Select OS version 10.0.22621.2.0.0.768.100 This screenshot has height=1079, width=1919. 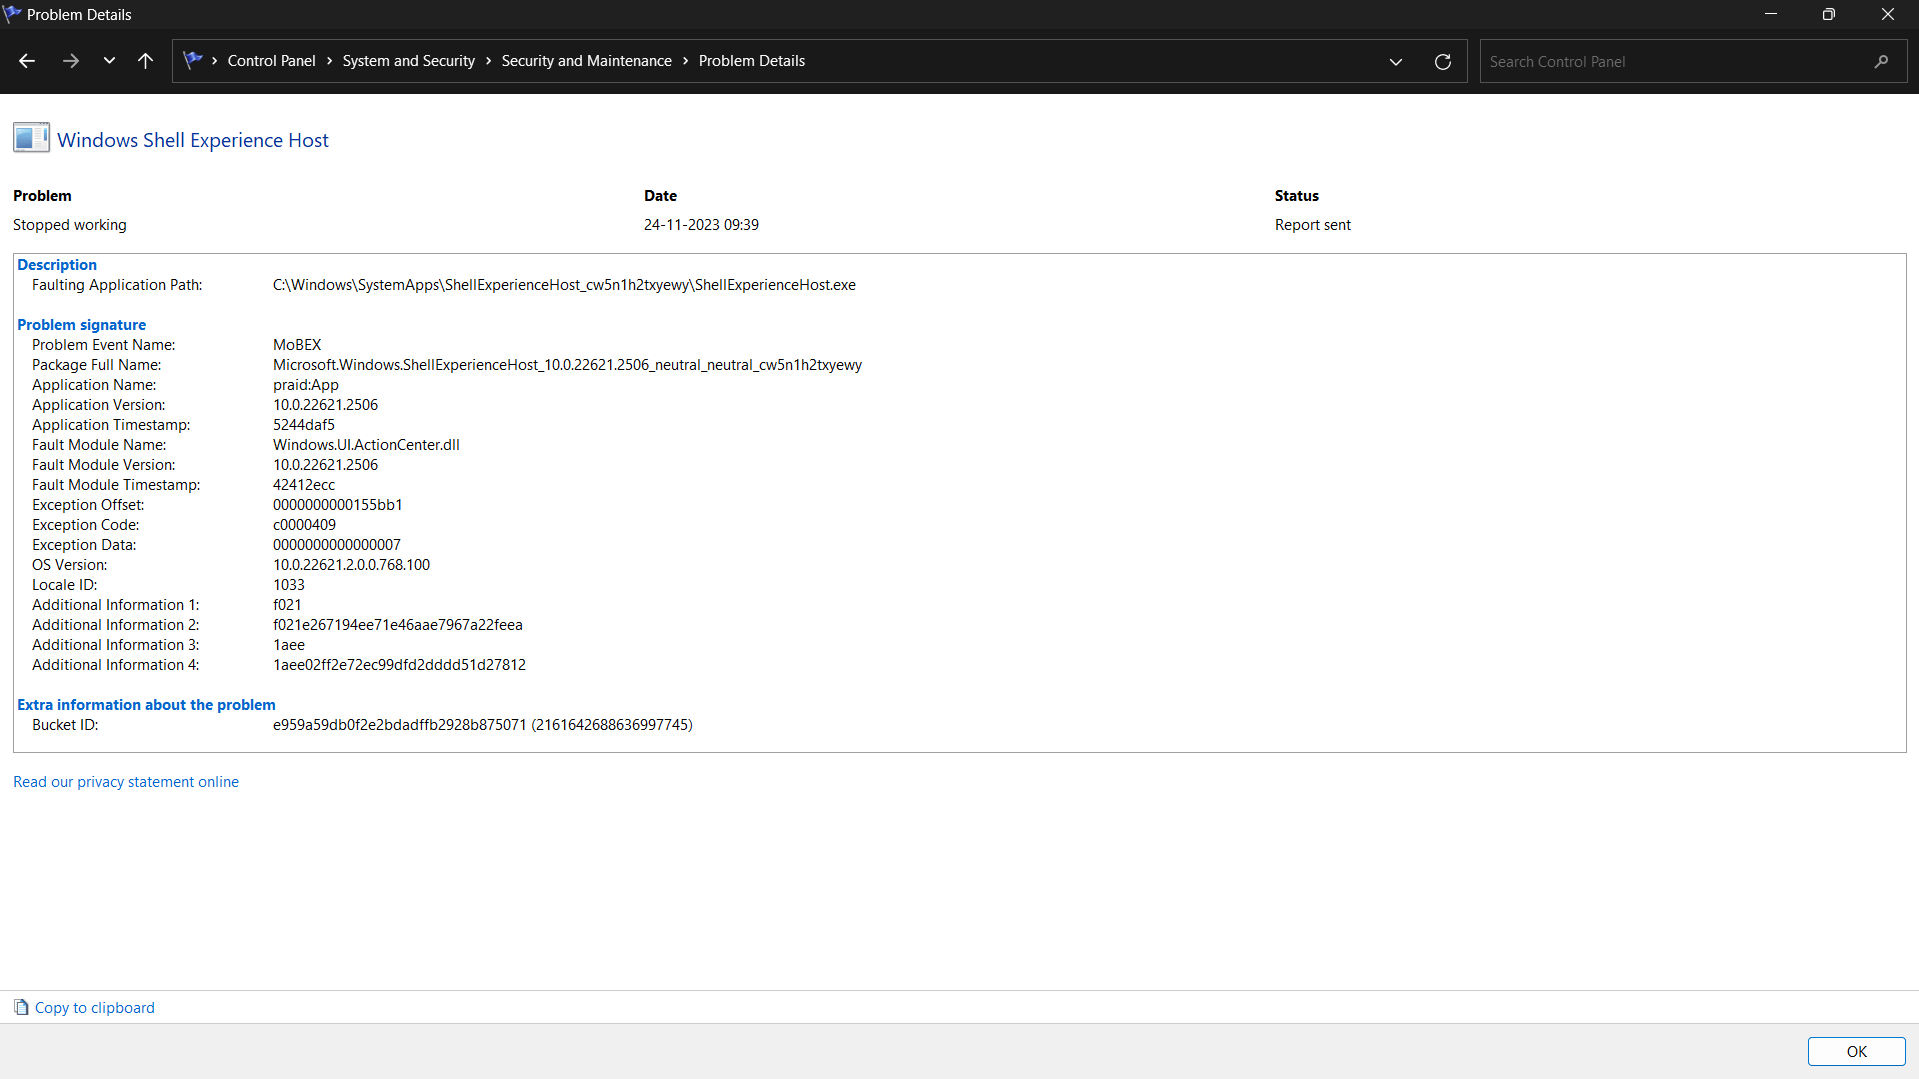click(351, 565)
